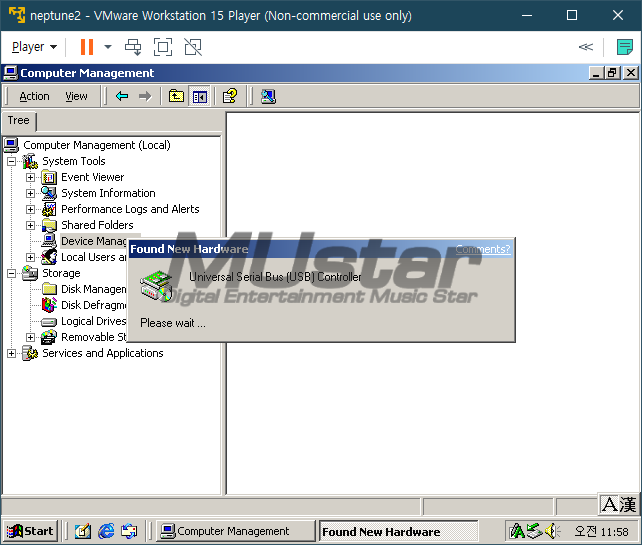
Task: Select Device Manager in the tree
Action: coord(94,241)
